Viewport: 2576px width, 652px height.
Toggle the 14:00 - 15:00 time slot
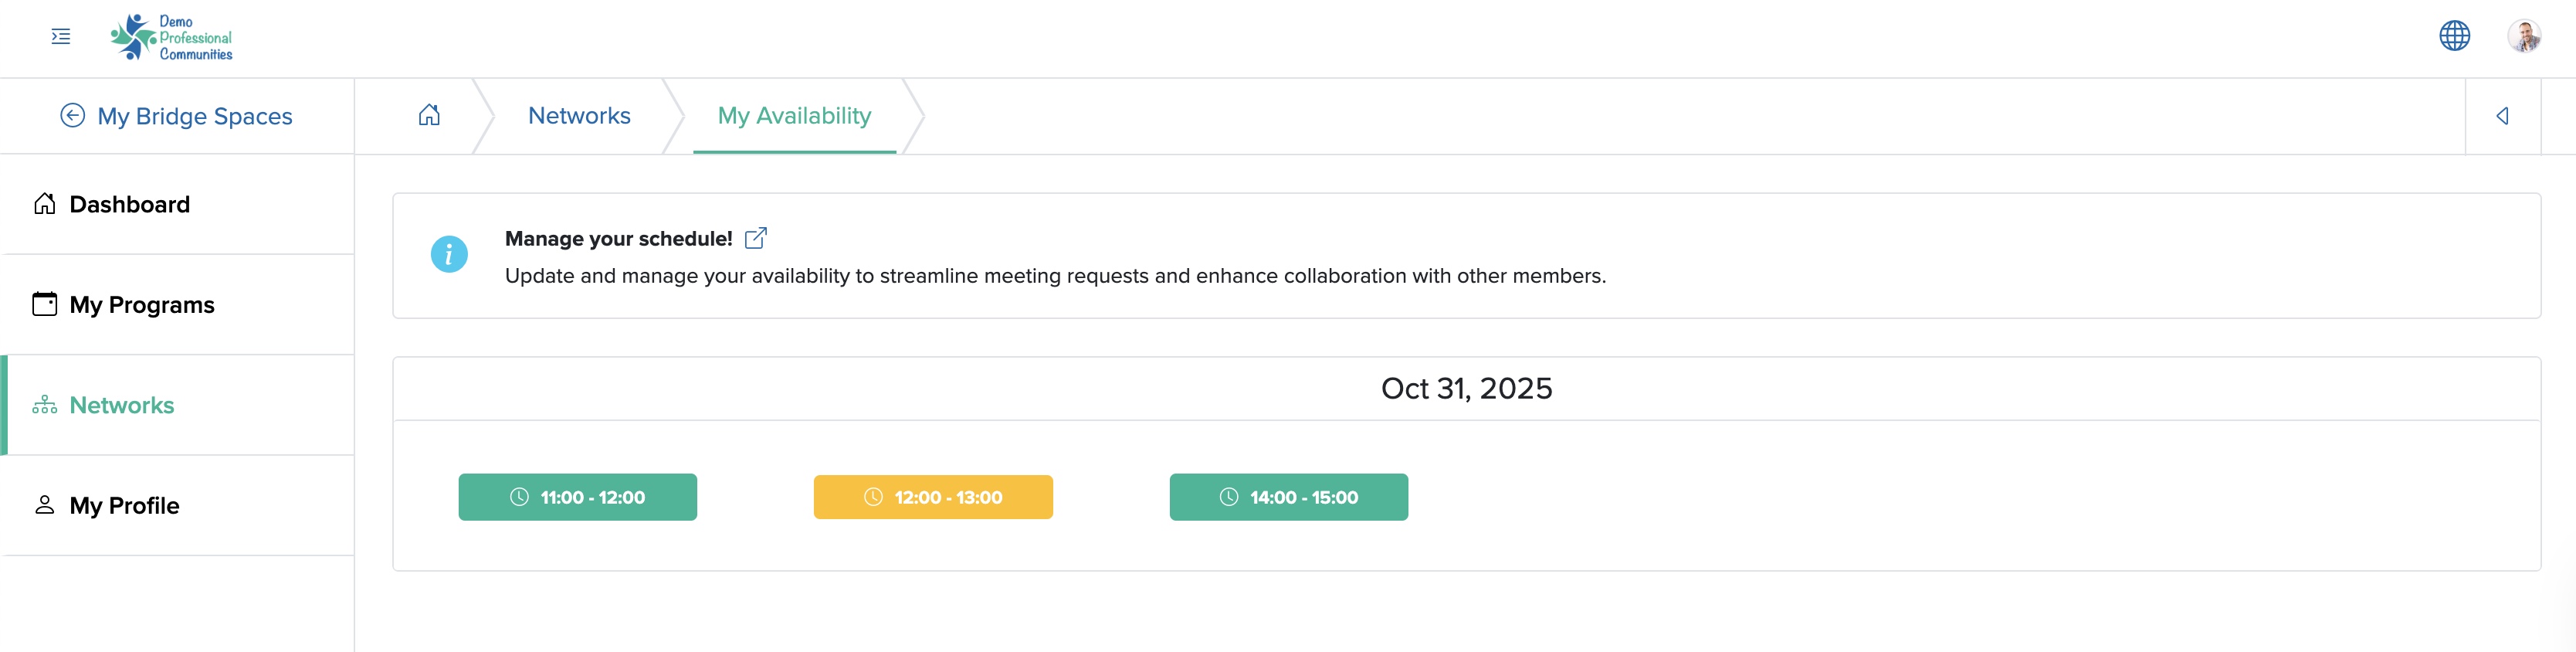[1289, 497]
